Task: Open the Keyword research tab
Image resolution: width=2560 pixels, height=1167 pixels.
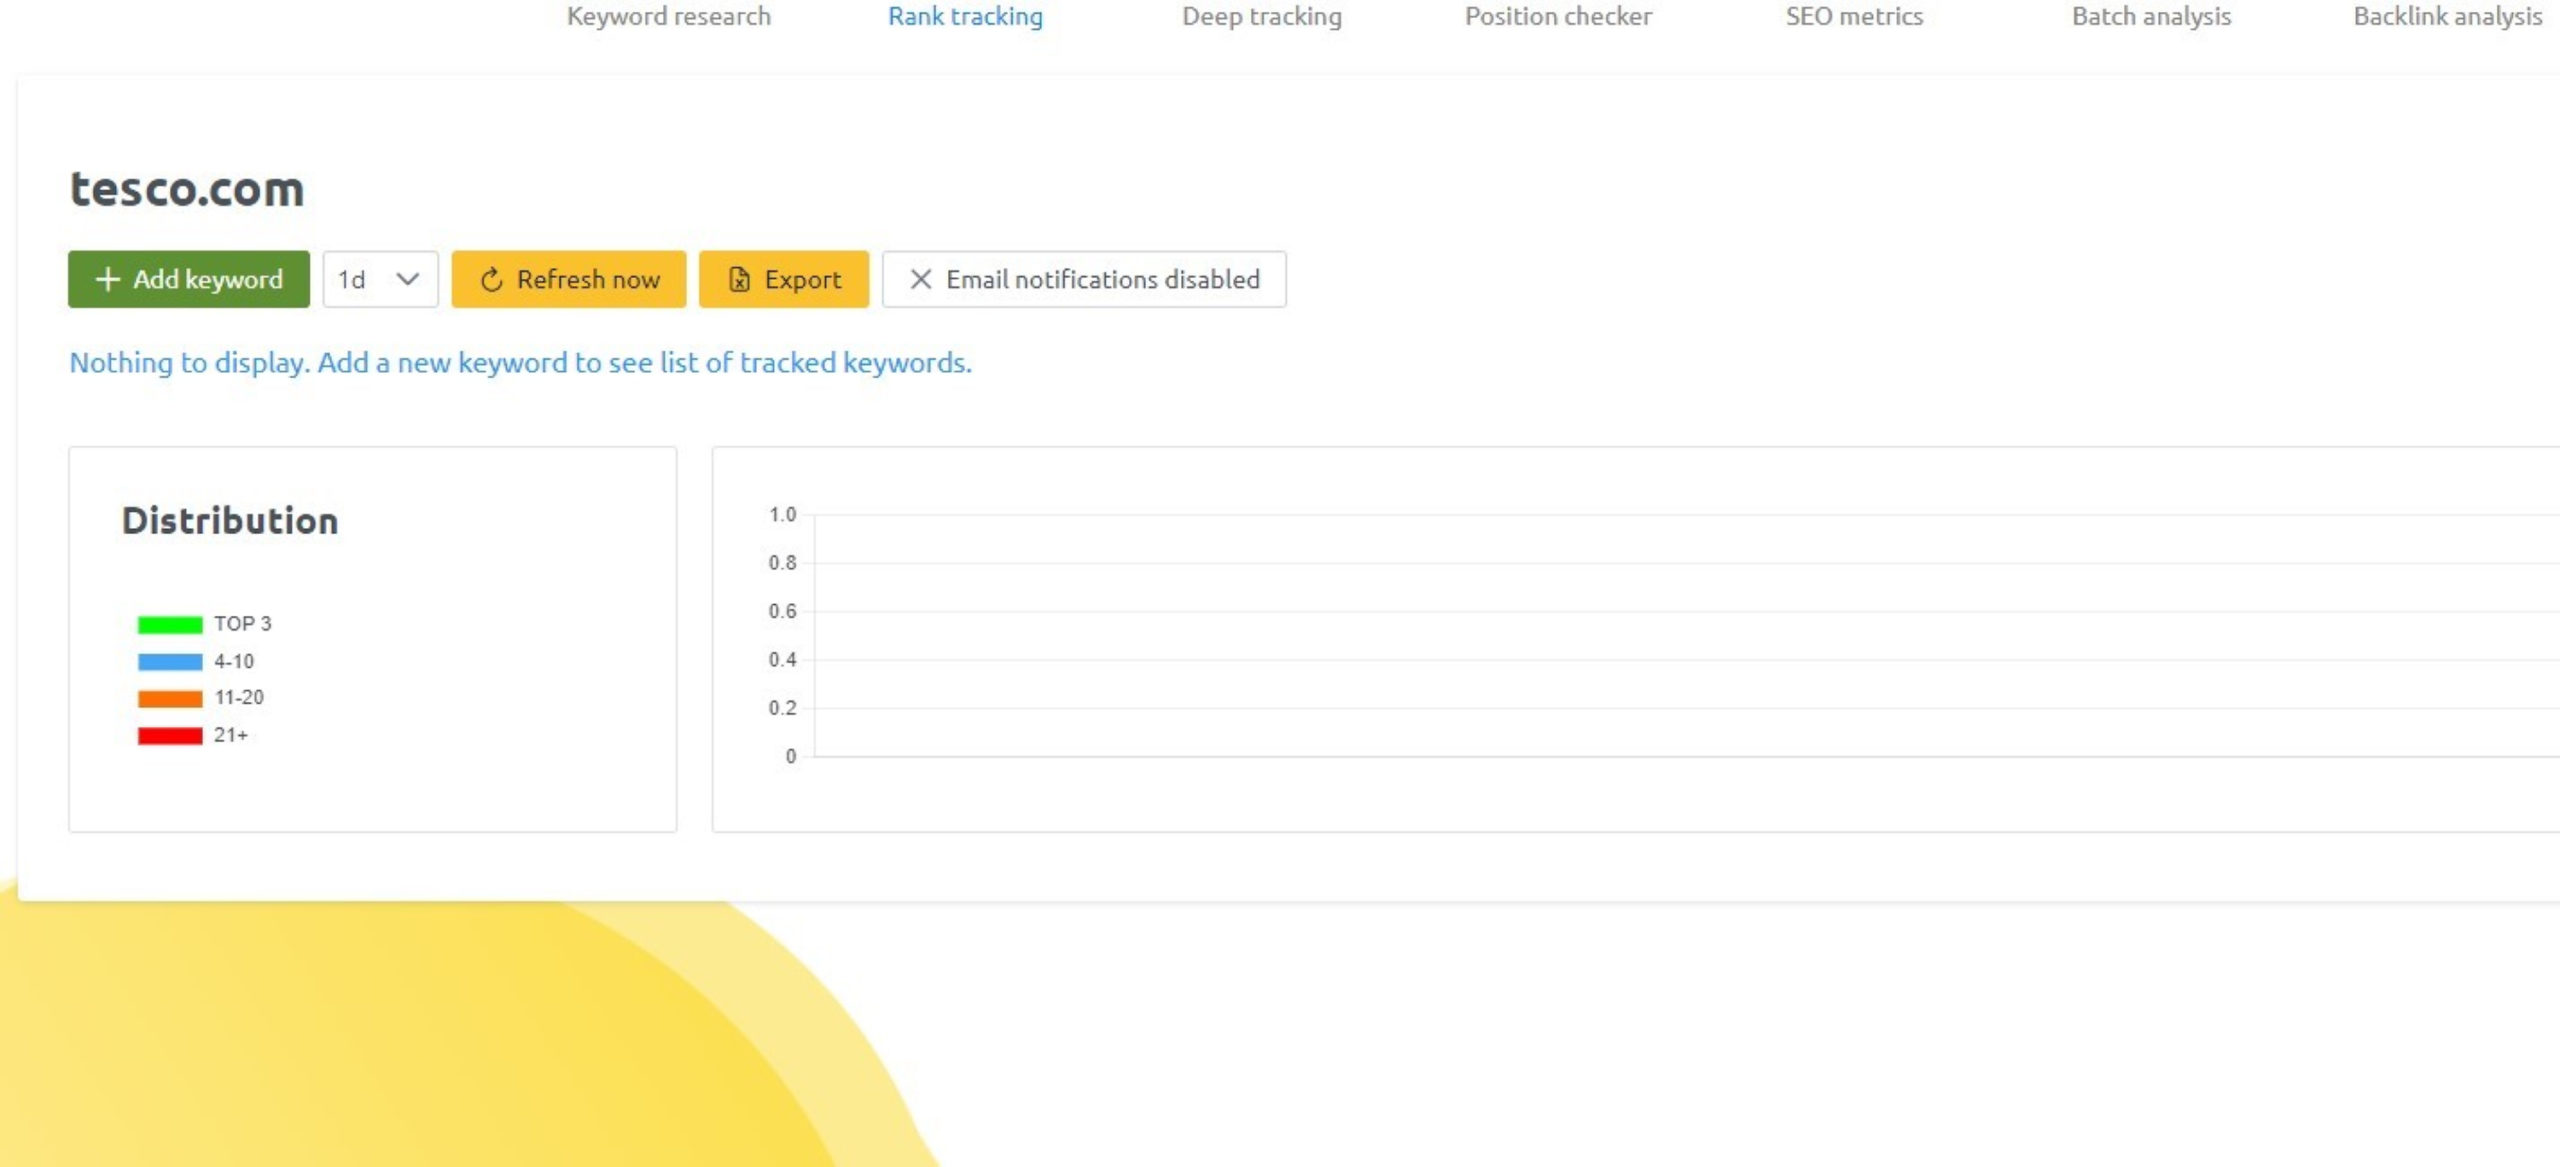Action: click(x=668, y=16)
